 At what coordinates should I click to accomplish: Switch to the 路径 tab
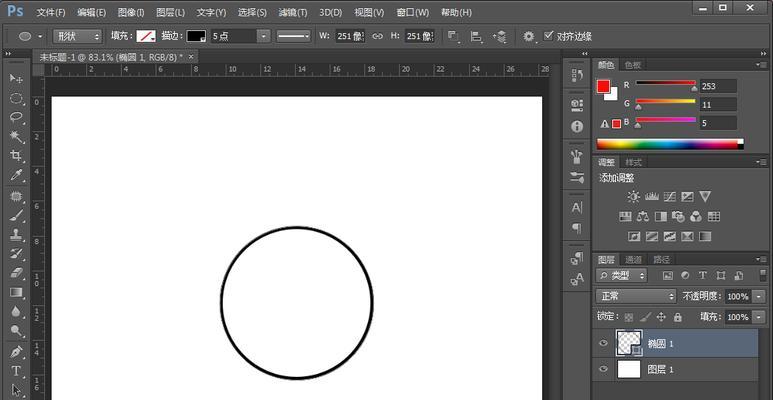(662, 259)
